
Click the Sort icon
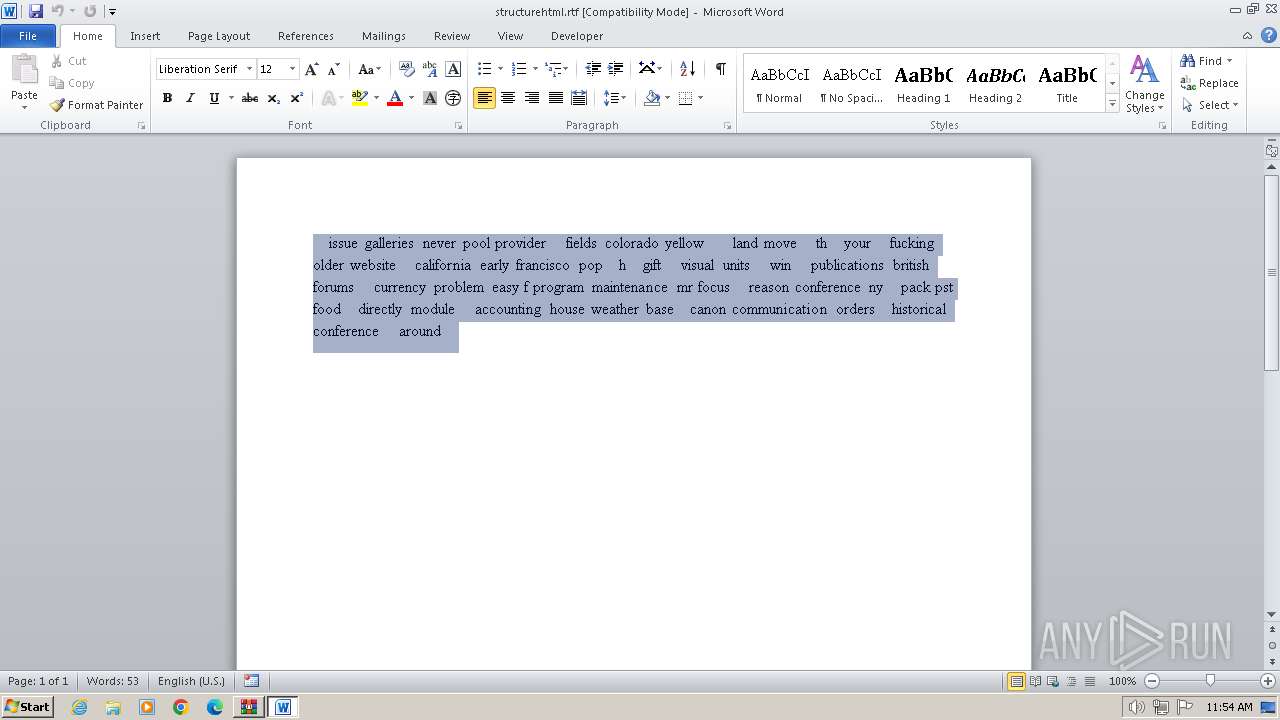click(687, 69)
